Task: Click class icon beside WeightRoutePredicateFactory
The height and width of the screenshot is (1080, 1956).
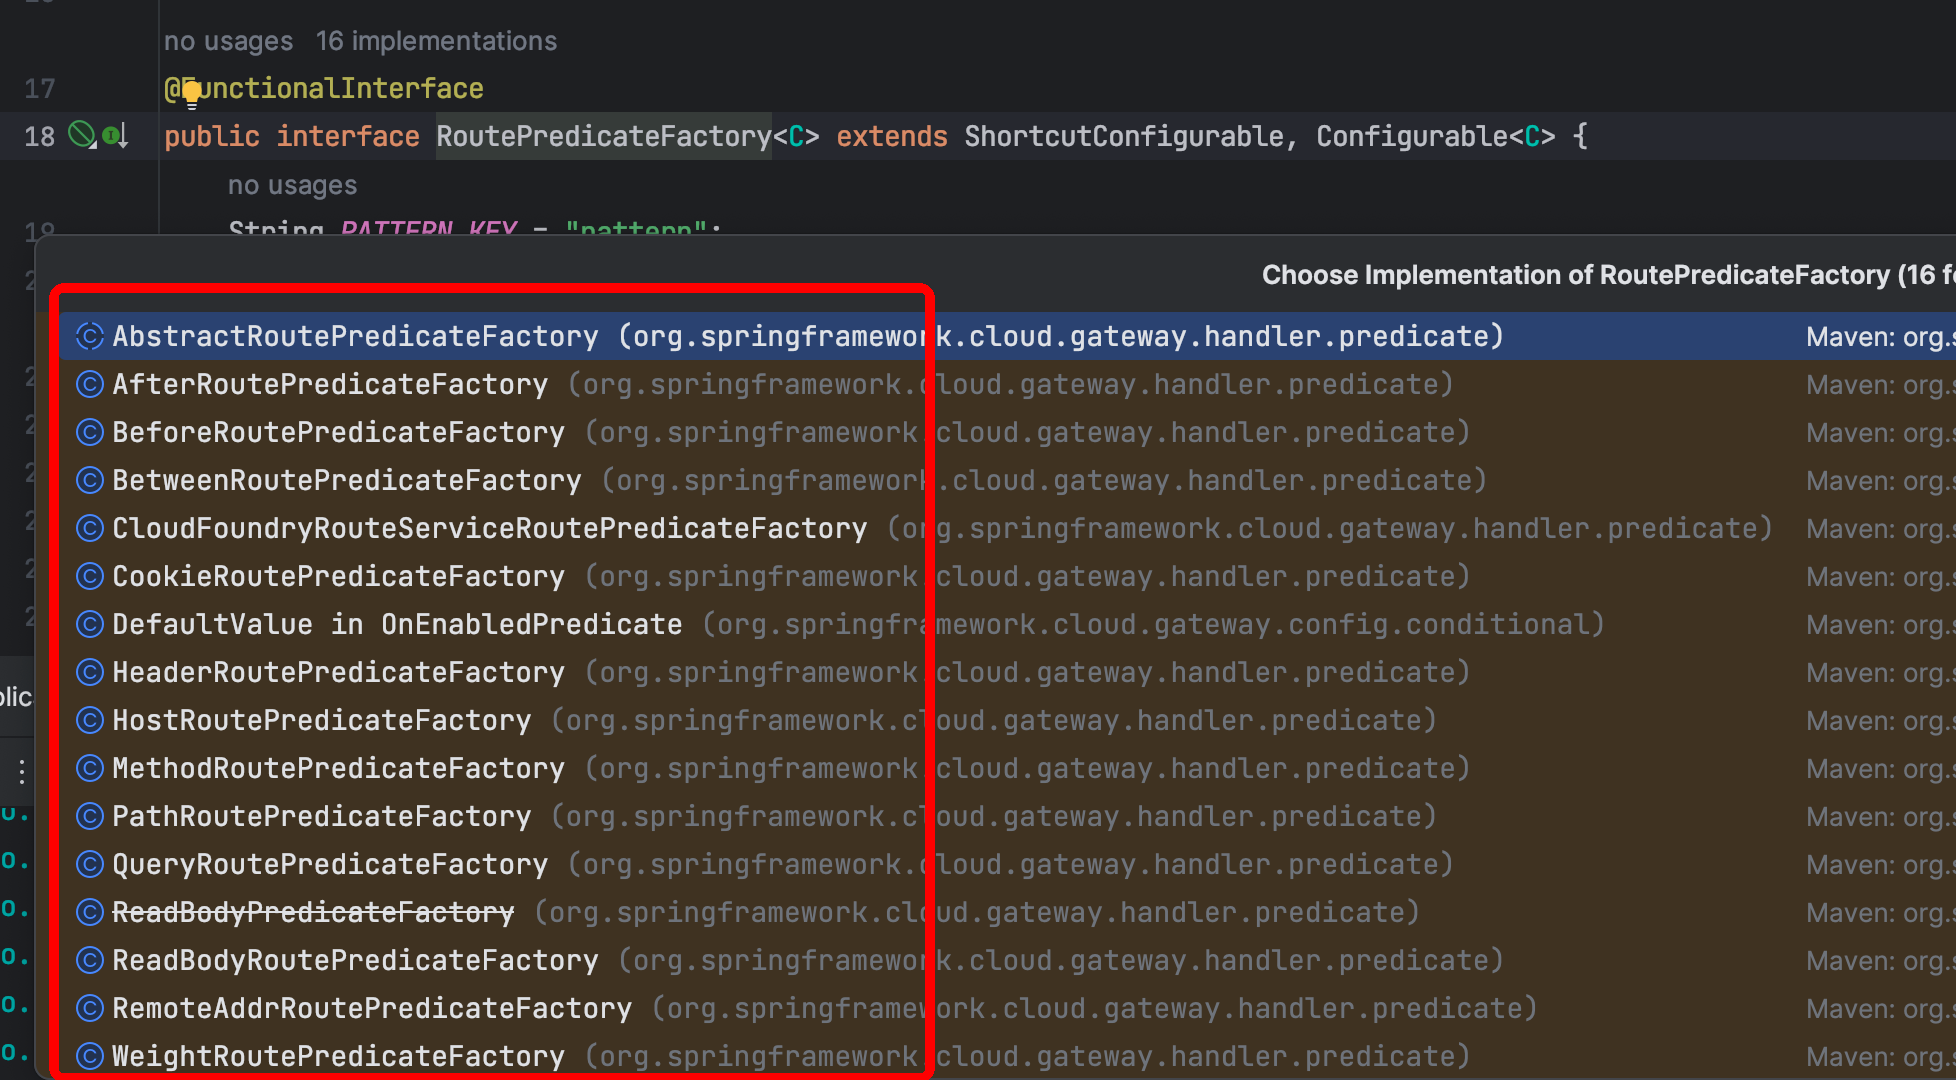Action: (90, 1056)
